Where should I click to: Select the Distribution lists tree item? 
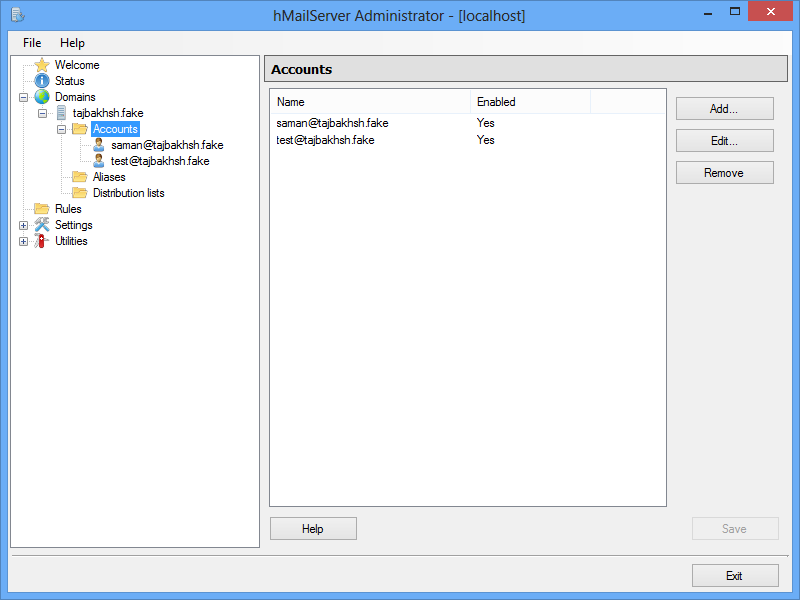coord(129,192)
